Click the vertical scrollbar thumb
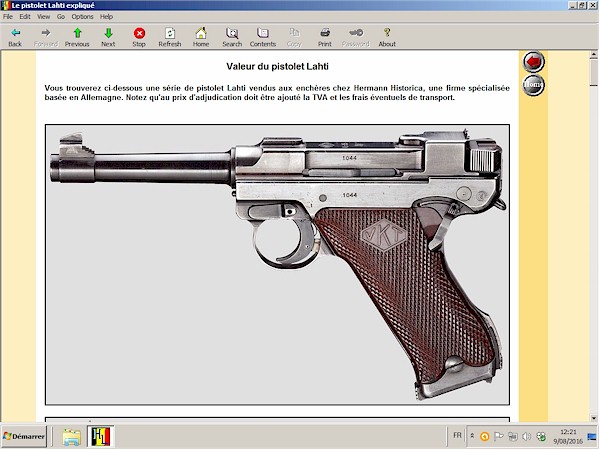Image resolution: width=600 pixels, height=450 pixels. coord(593,73)
